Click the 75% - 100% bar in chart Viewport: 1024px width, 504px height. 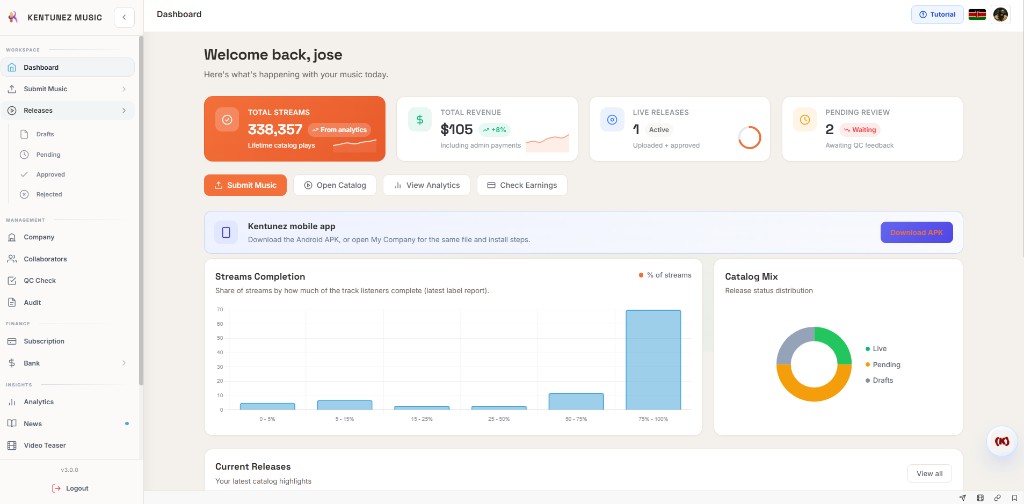tap(653, 360)
